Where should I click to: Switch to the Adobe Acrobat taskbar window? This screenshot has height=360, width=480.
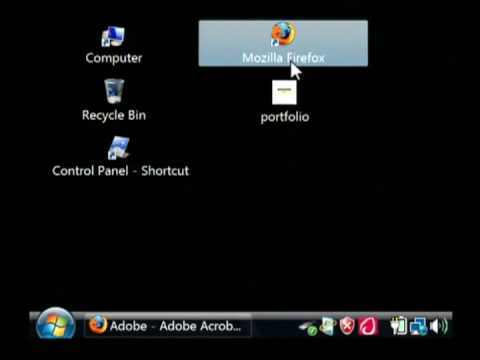click(168, 326)
